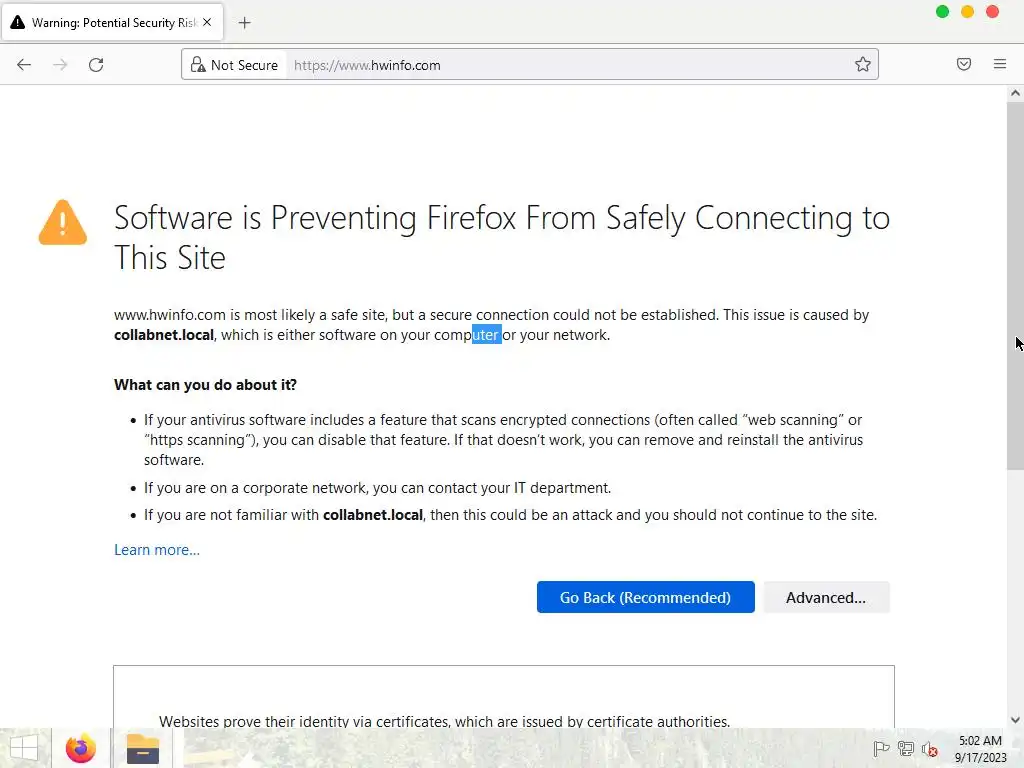Open the Windows Start menu
The image size is (1024, 768).
point(24,748)
